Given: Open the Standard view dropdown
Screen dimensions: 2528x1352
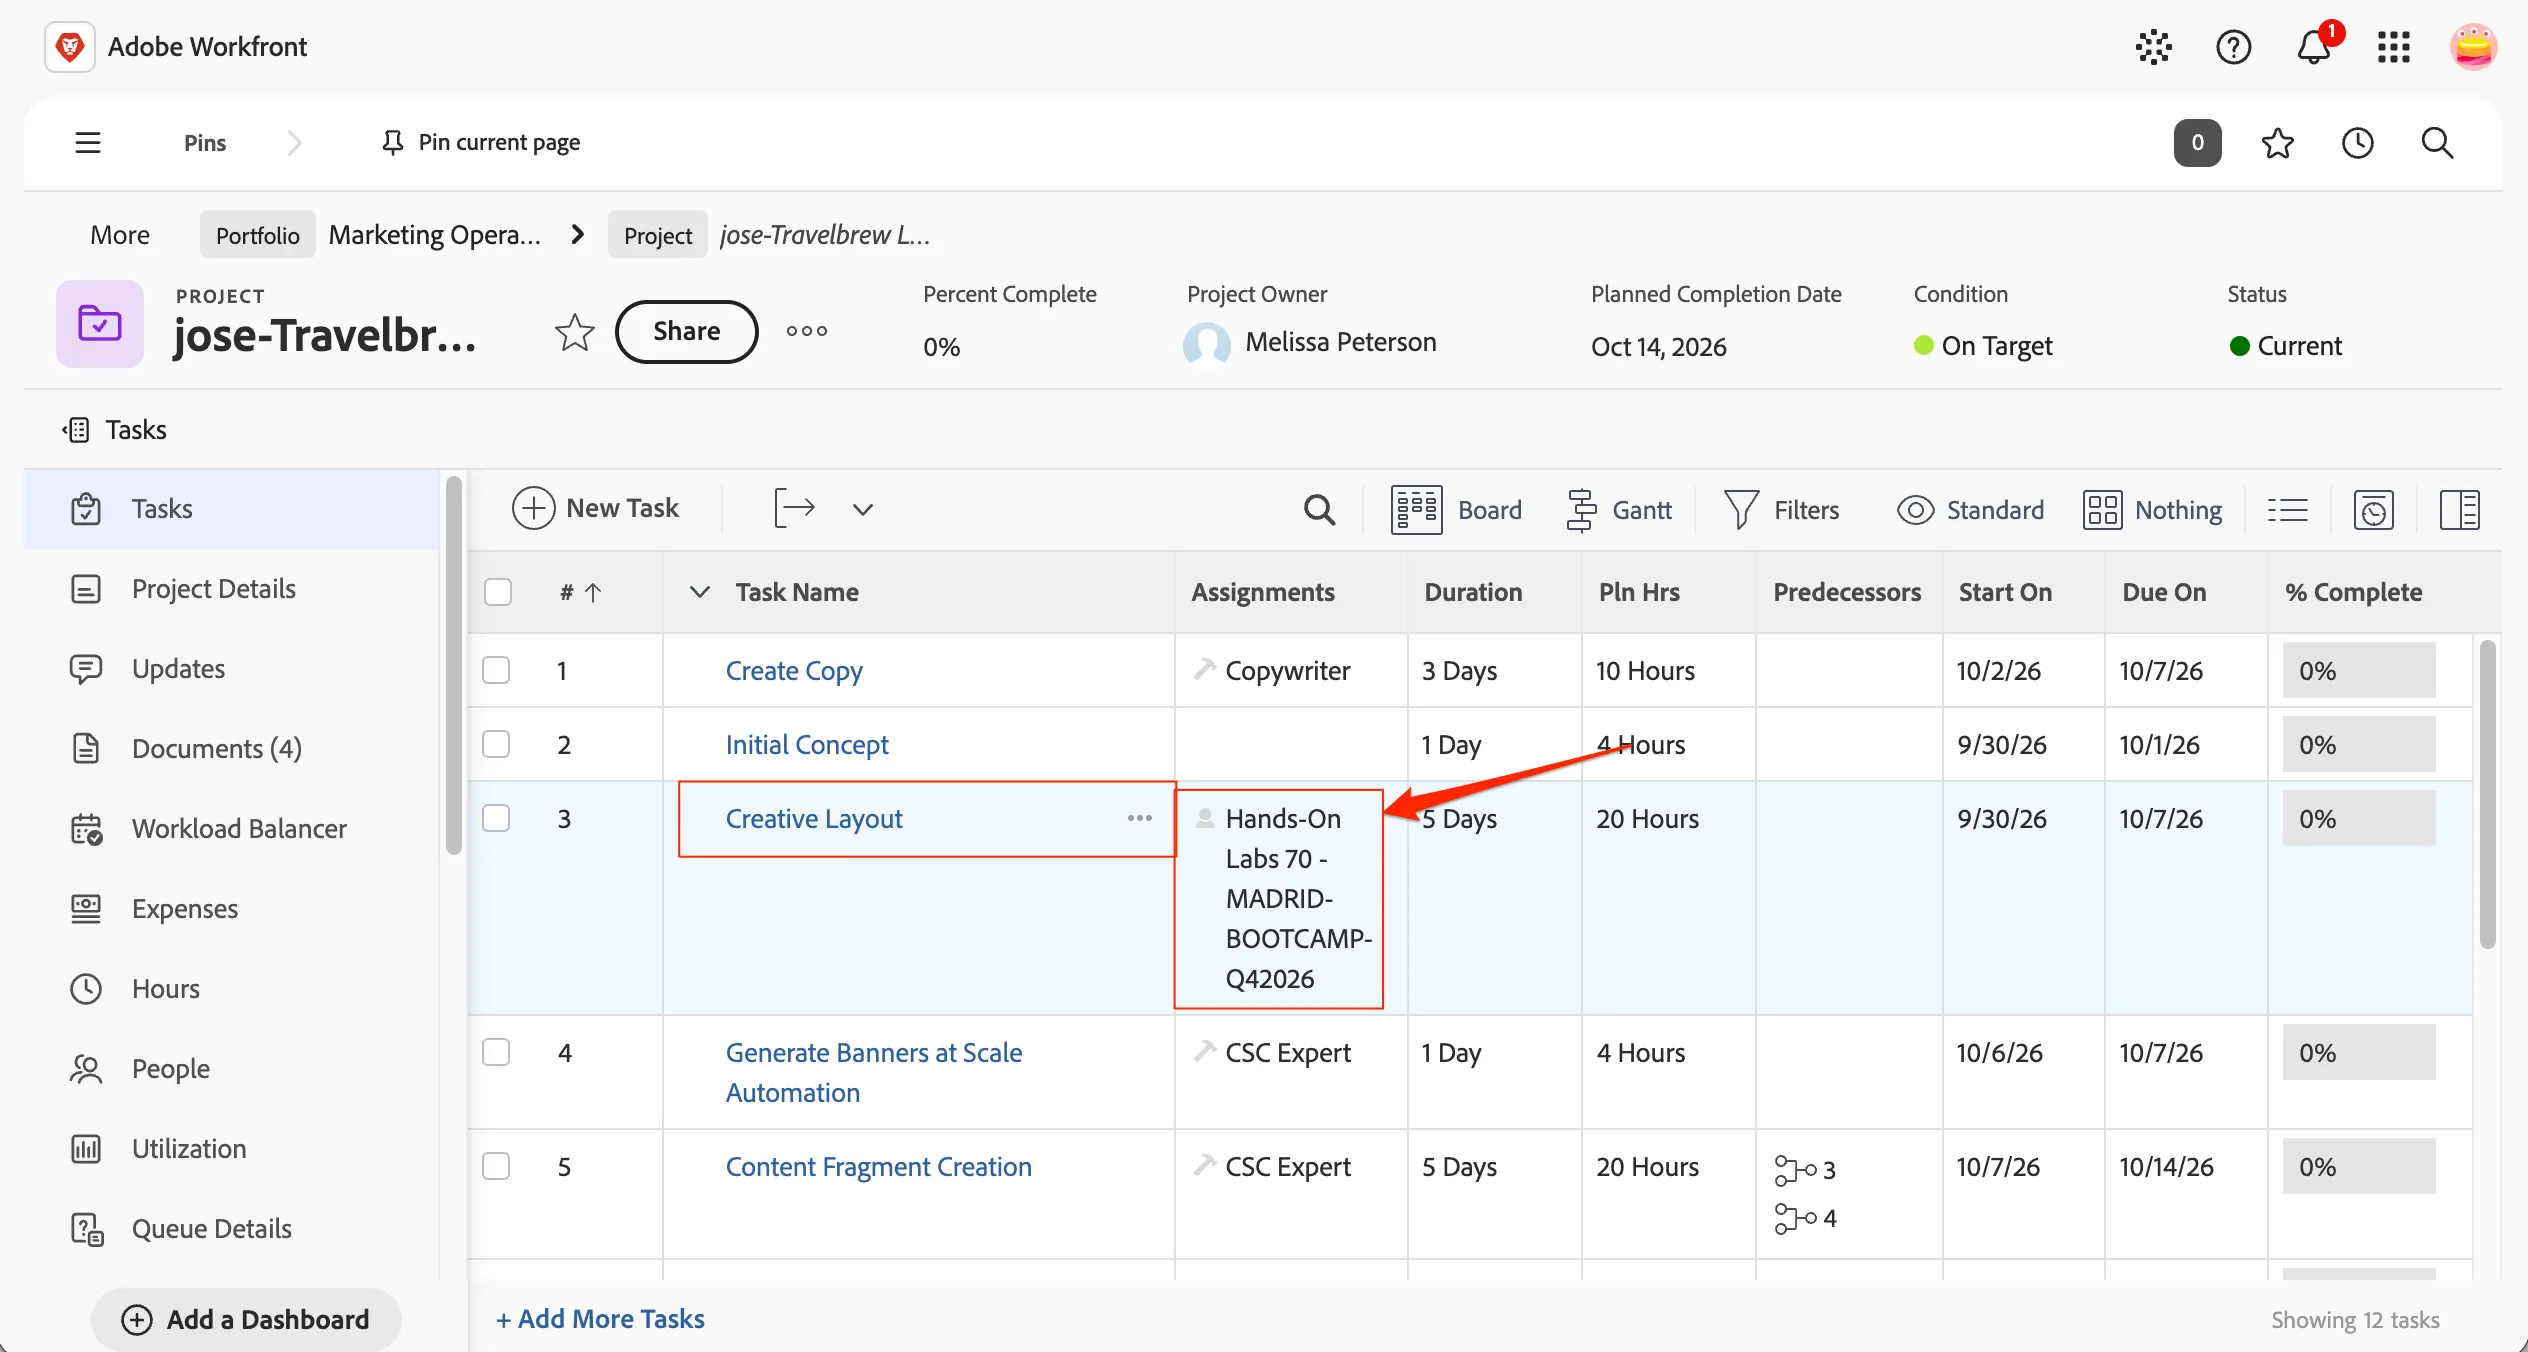Looking at the screenshot, I should (x=1970, y=510).
